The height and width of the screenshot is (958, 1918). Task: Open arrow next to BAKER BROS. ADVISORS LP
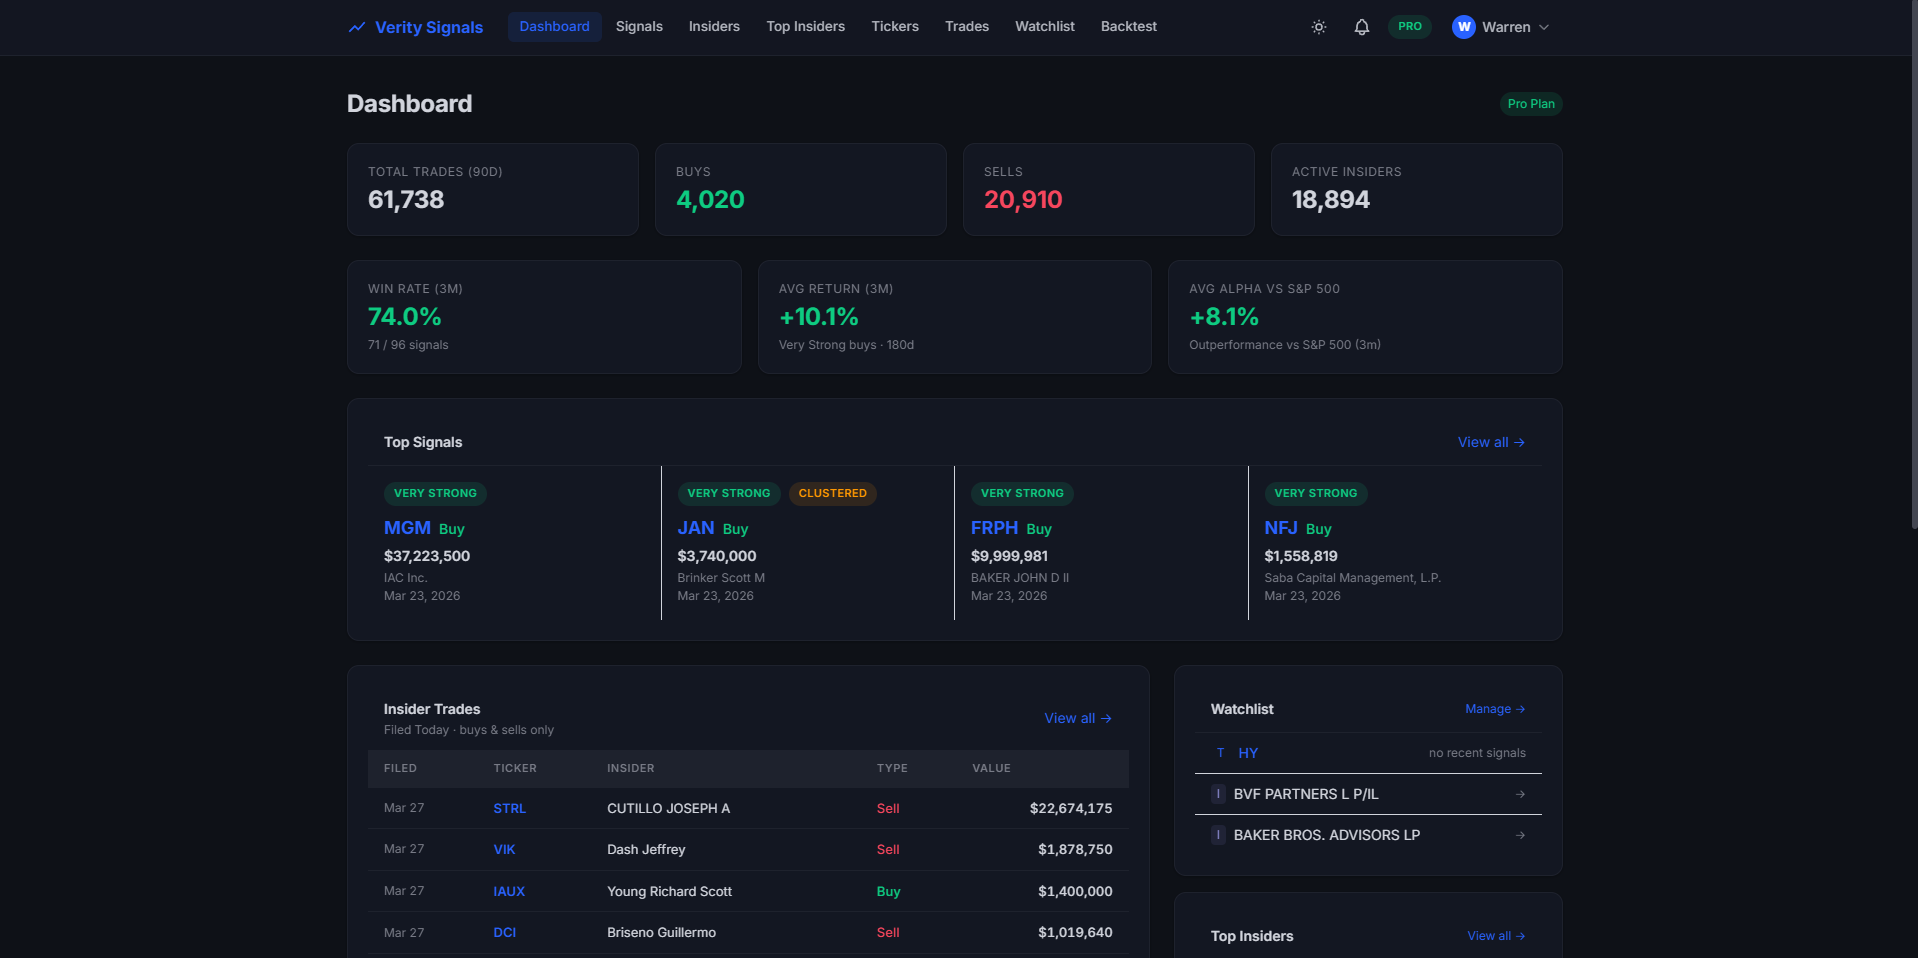[x=1520, y=835]
